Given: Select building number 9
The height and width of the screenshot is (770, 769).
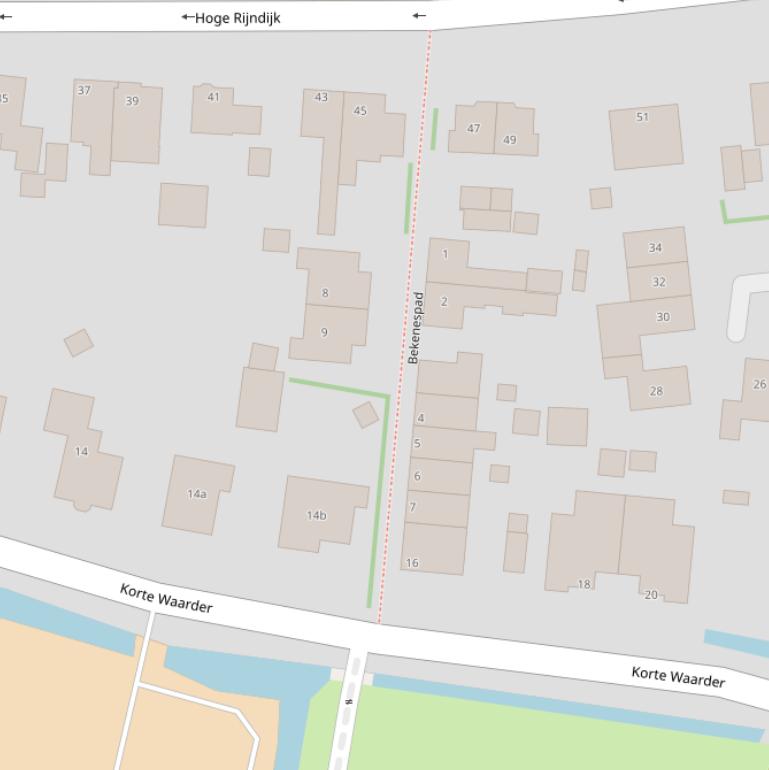Looking at the screenshot, I should pyautogui.click(x=324, y=332).
